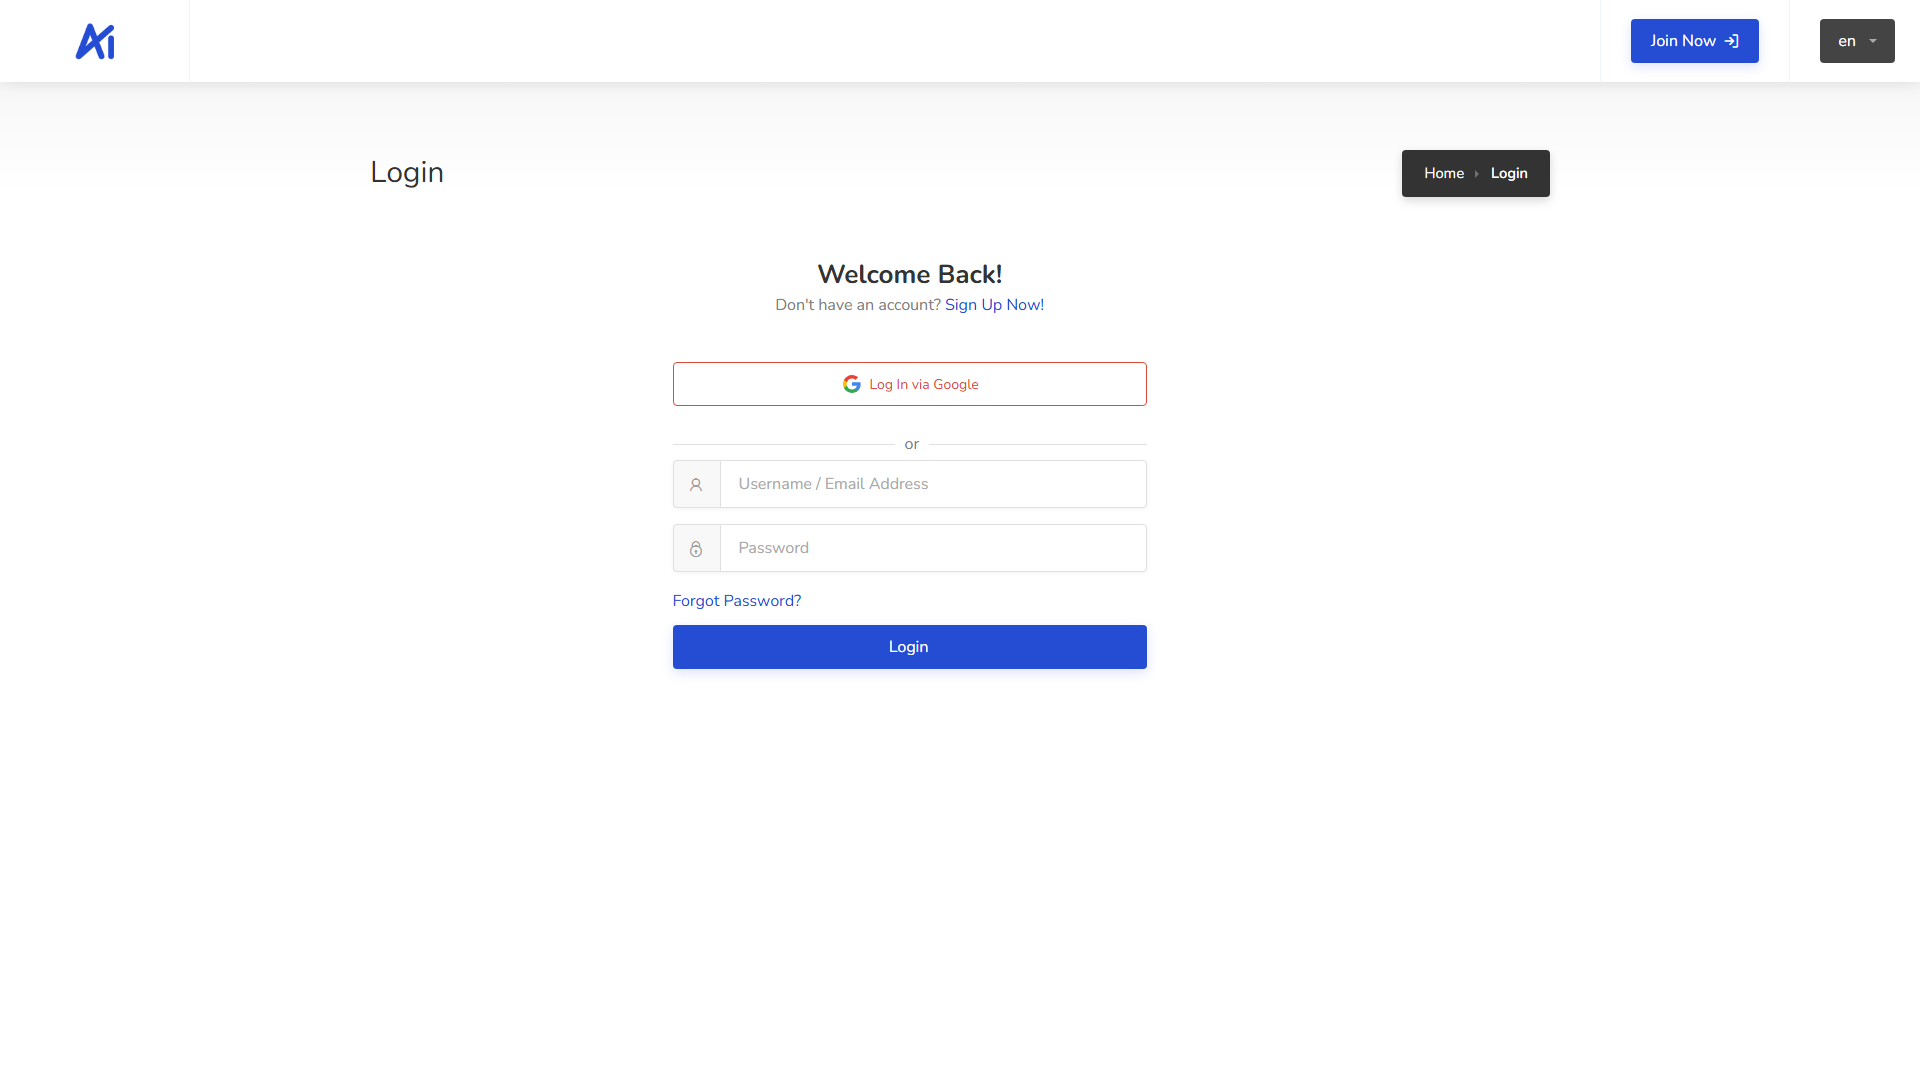The width and height of the screenshot is (1920, 1080).
Task: Click the breadcrumb separator chevron
Action: (x=1477, y=174)
